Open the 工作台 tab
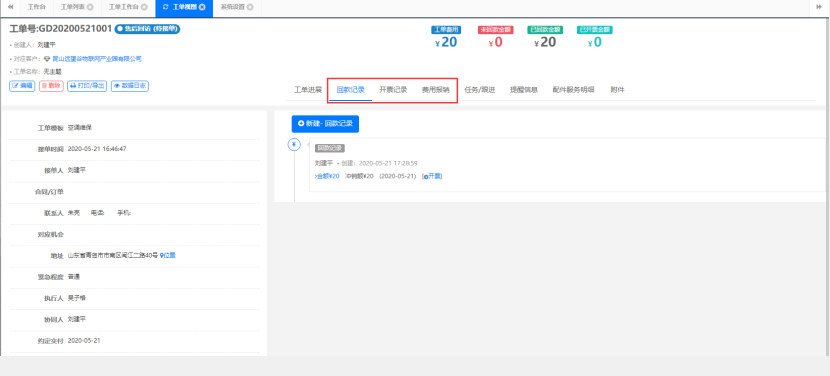The image size is (830, 376). 36,7
